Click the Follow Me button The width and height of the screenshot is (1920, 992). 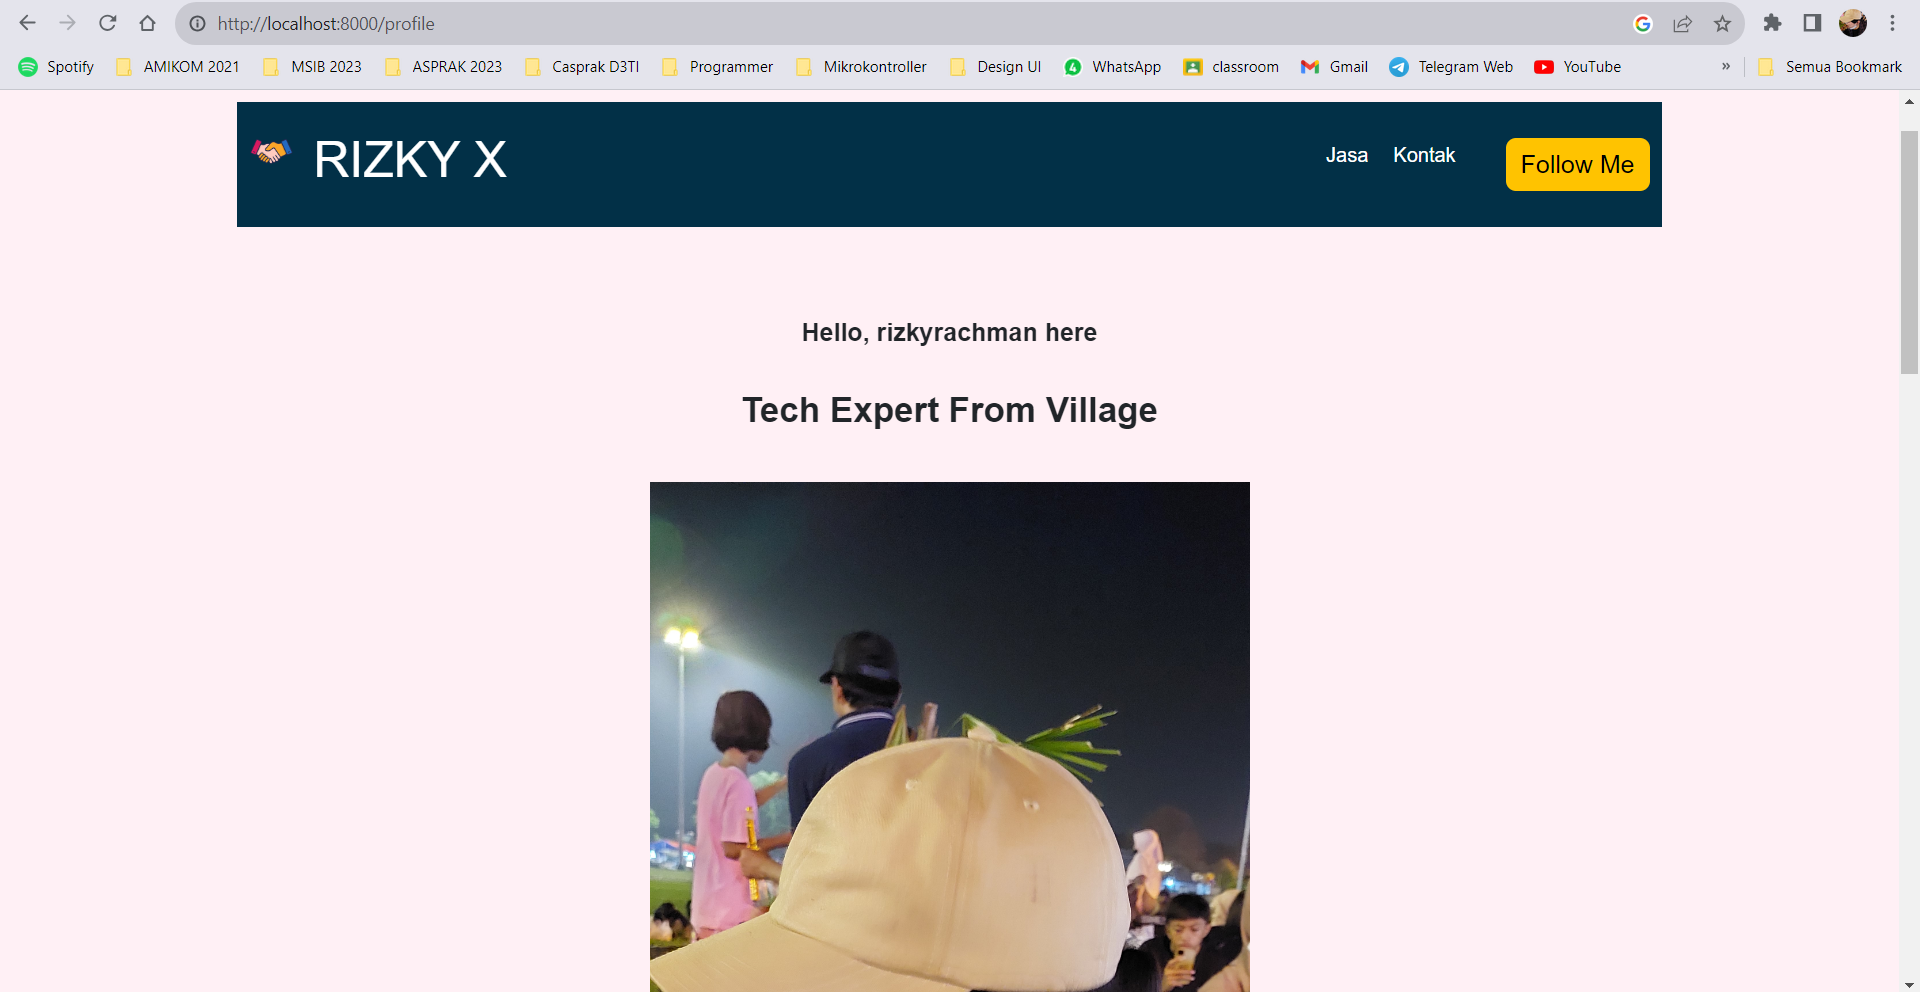point(1577,164)
